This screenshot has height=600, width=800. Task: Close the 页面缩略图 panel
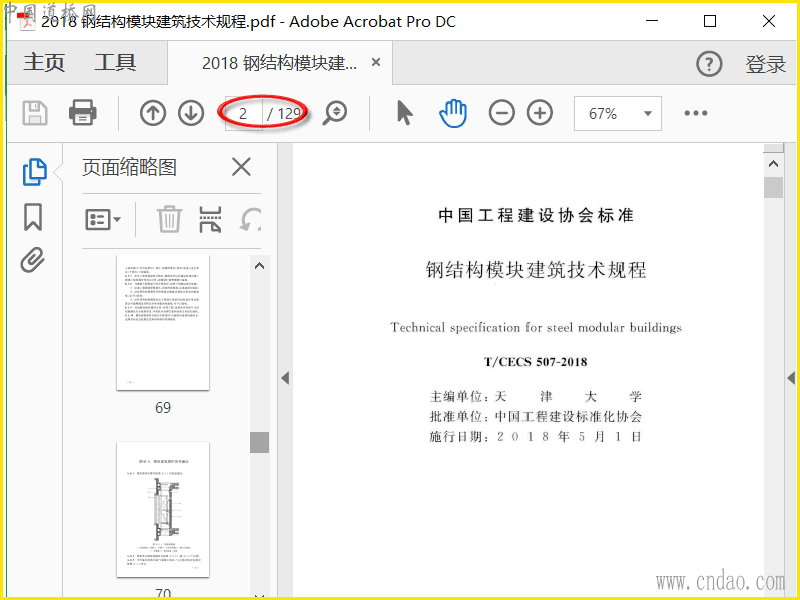[241, 167]
